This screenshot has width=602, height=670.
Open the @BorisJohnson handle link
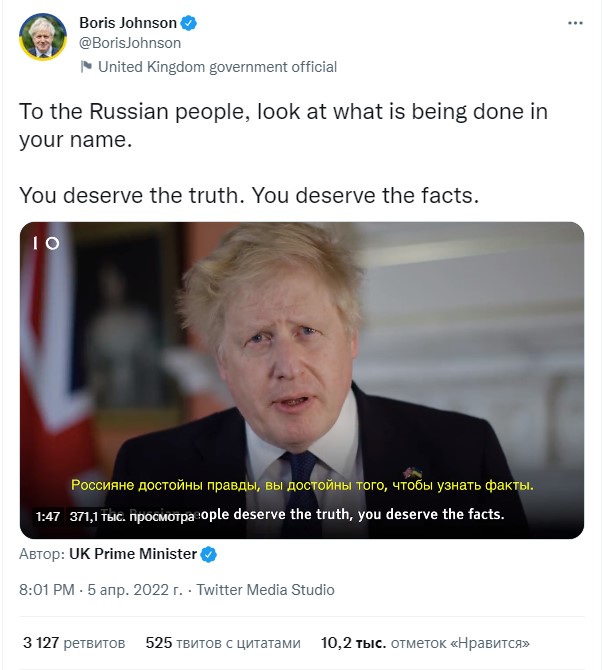[x=129, y=43]
